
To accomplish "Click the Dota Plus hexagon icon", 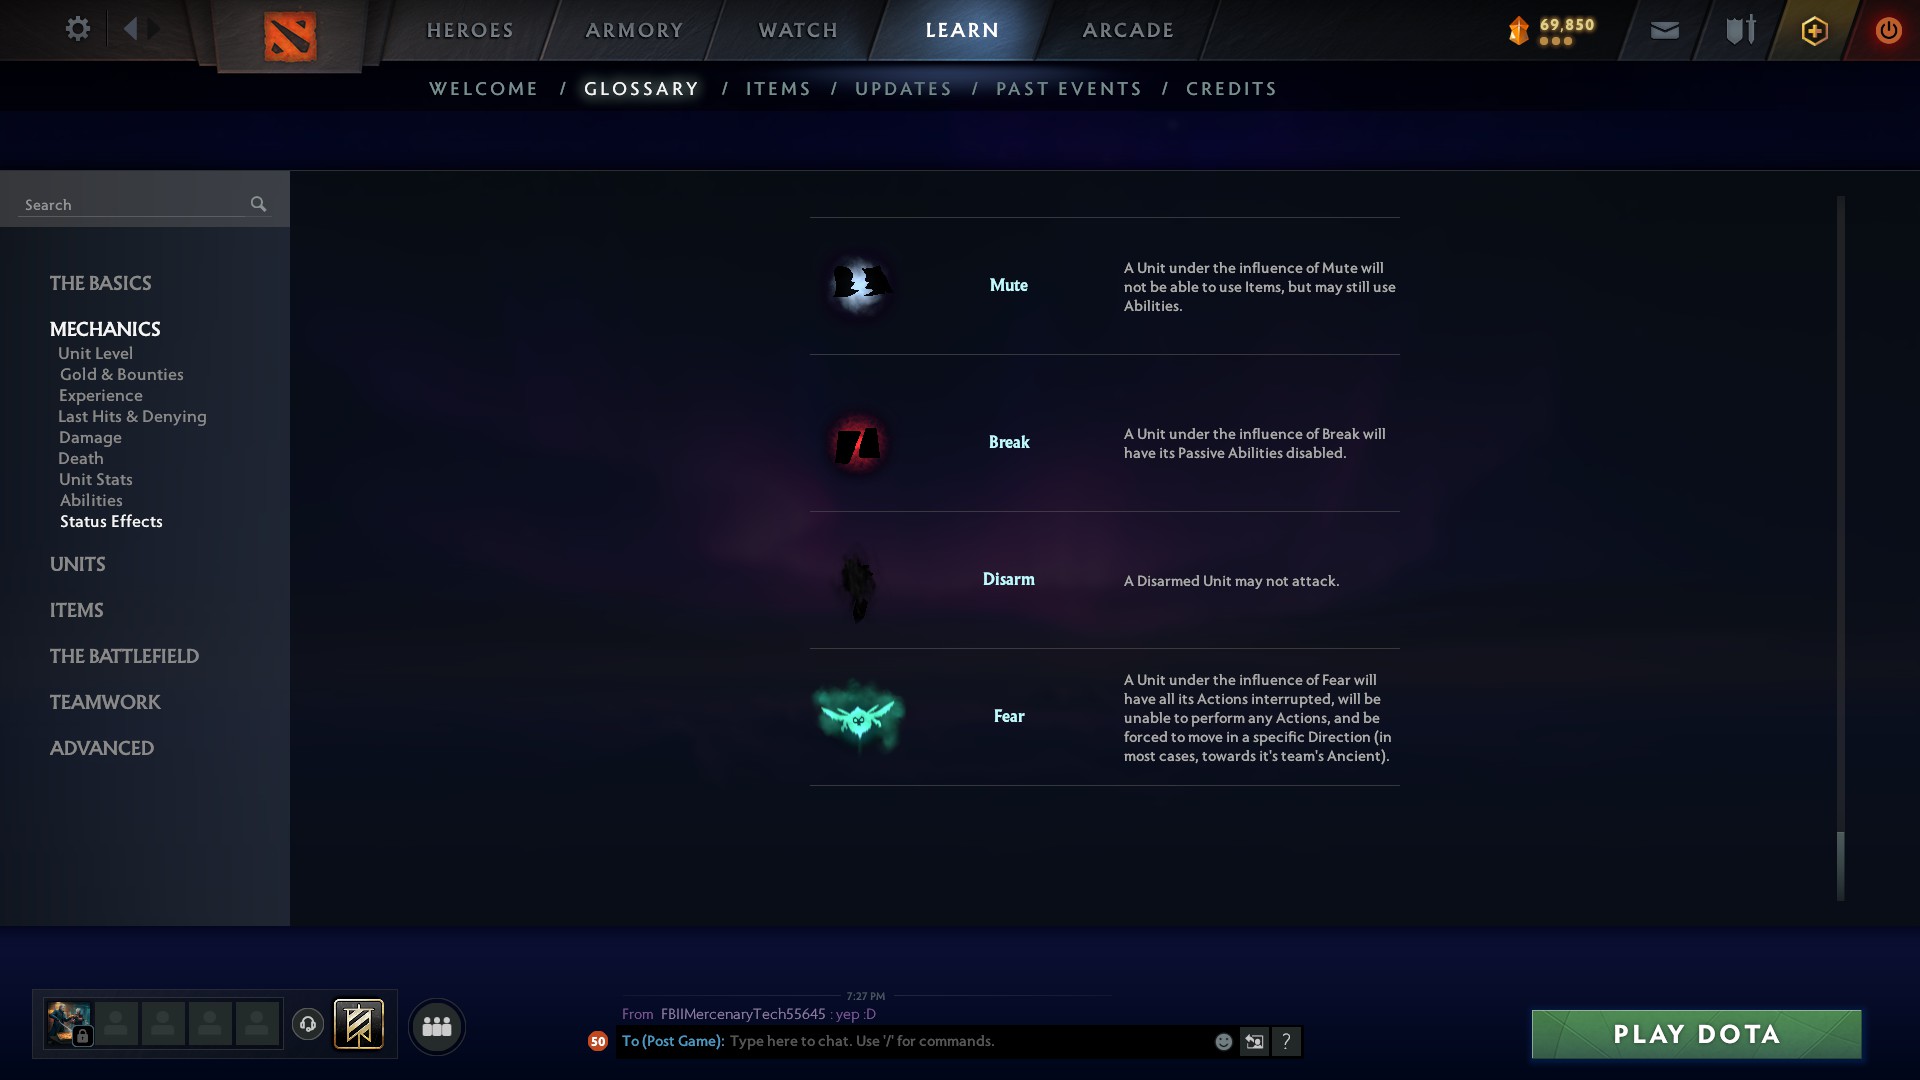I will click(x=1814, y=31).
